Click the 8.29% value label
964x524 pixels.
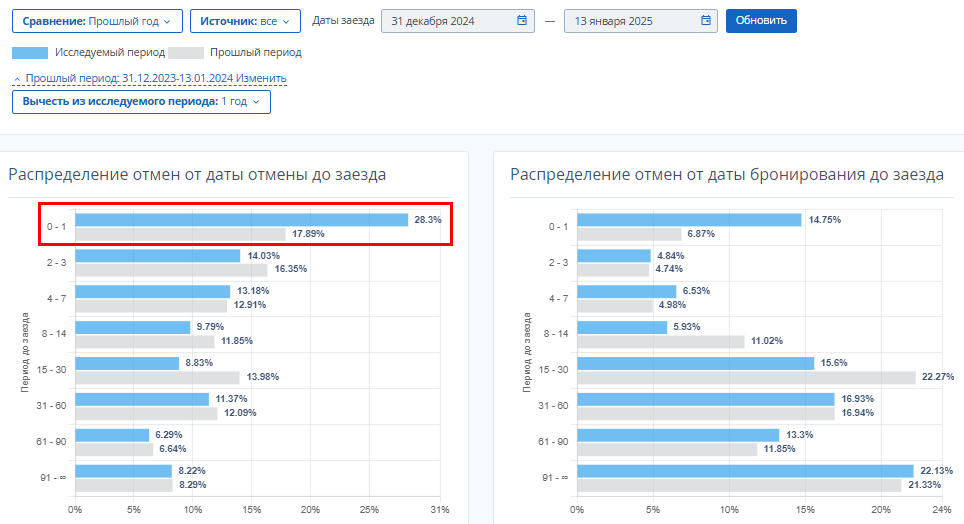pyautogui.click(x=192, y=485)
